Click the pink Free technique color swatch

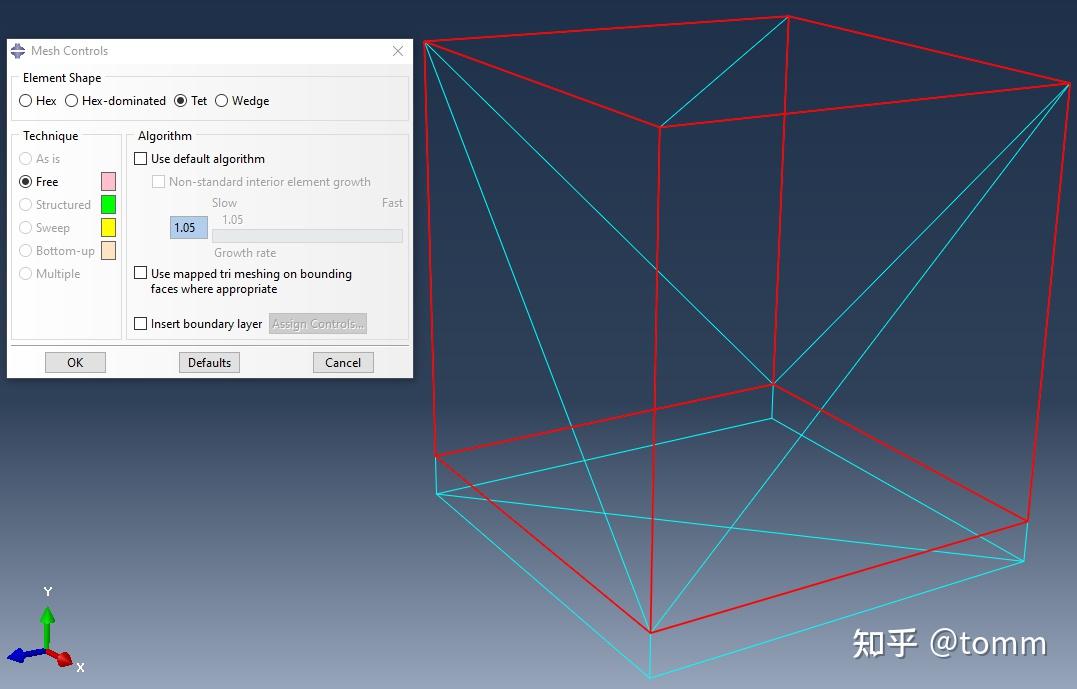[x=106, y=181]
